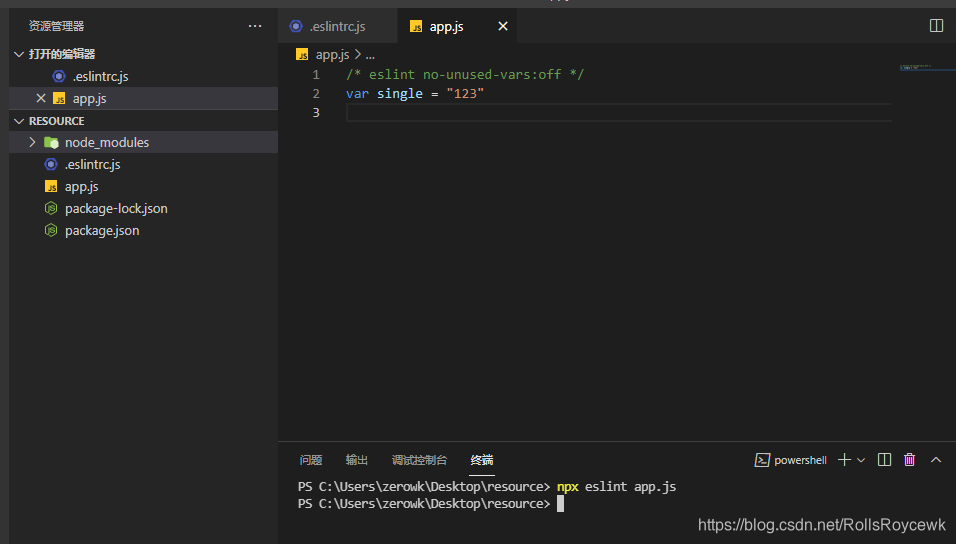Image resolution: width=956 pixels, height=544 pixels.
Task: Switch to the 问题 panel tab
Action: pyautogui.click(x=311, y=460)
